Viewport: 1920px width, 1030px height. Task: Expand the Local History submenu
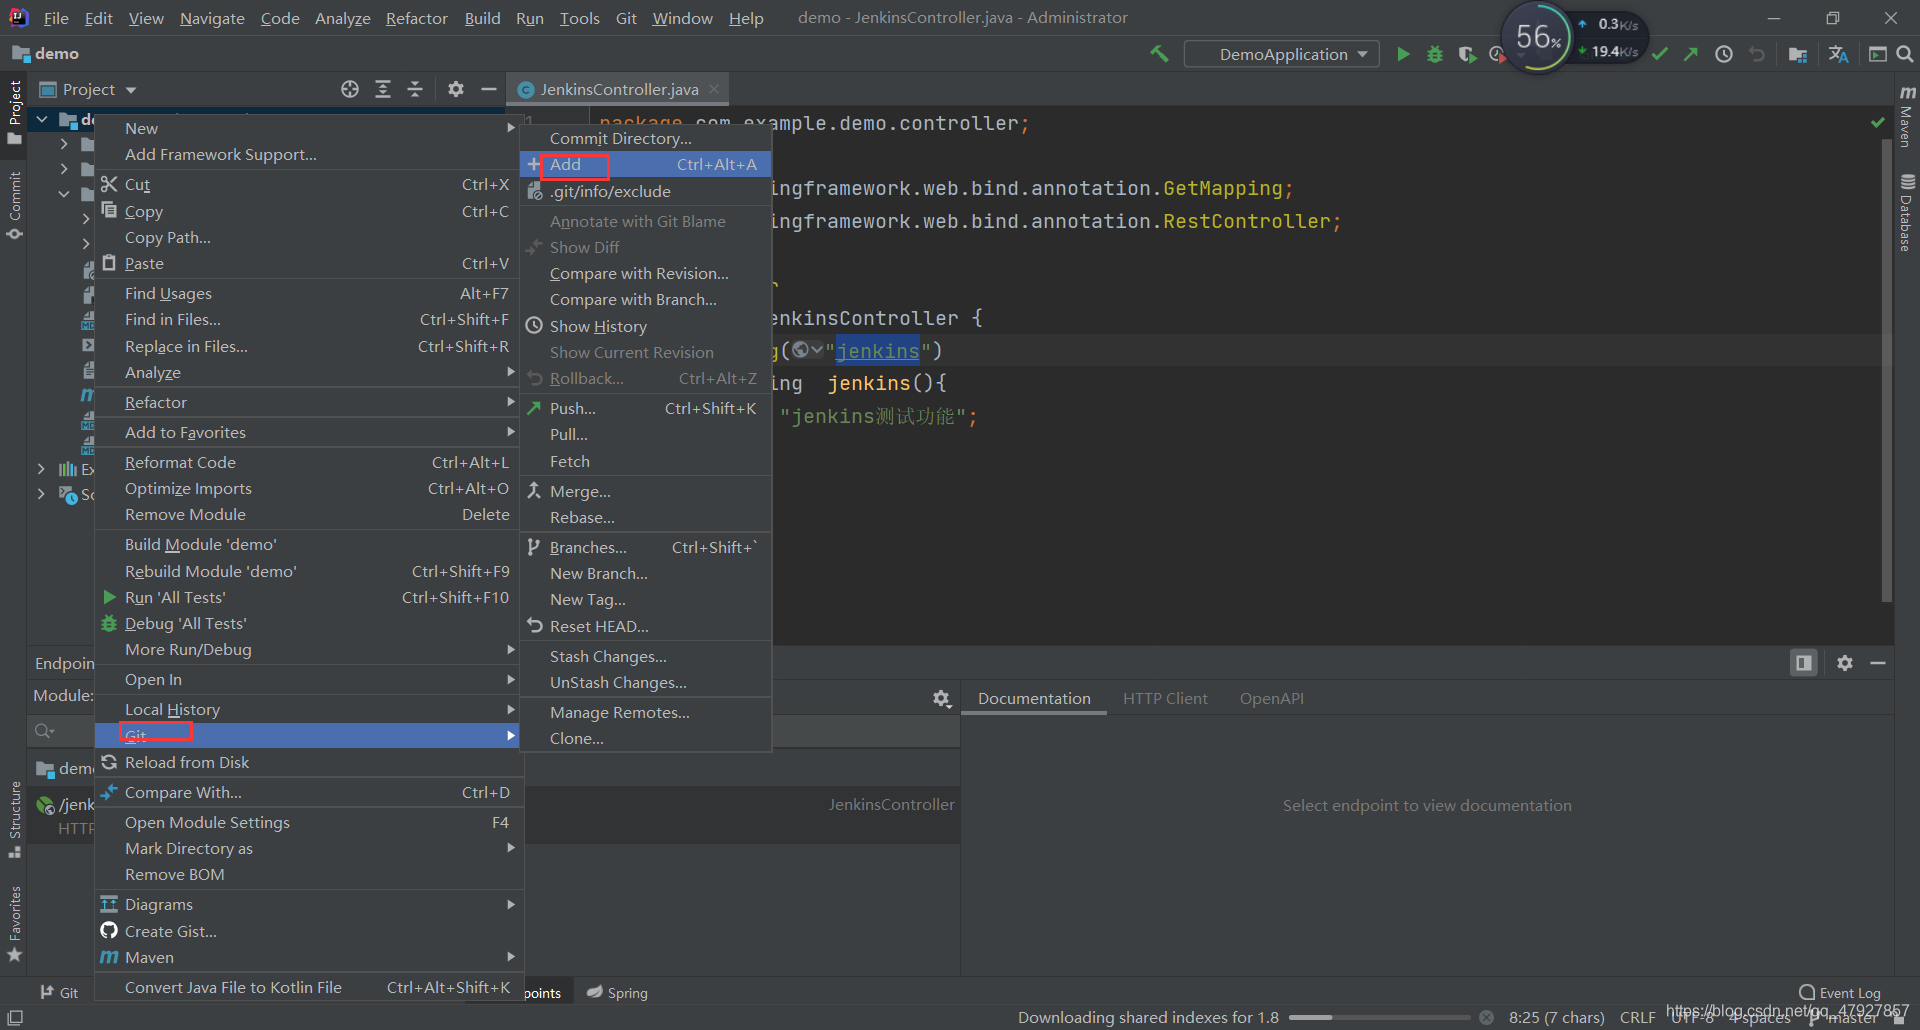309,709
